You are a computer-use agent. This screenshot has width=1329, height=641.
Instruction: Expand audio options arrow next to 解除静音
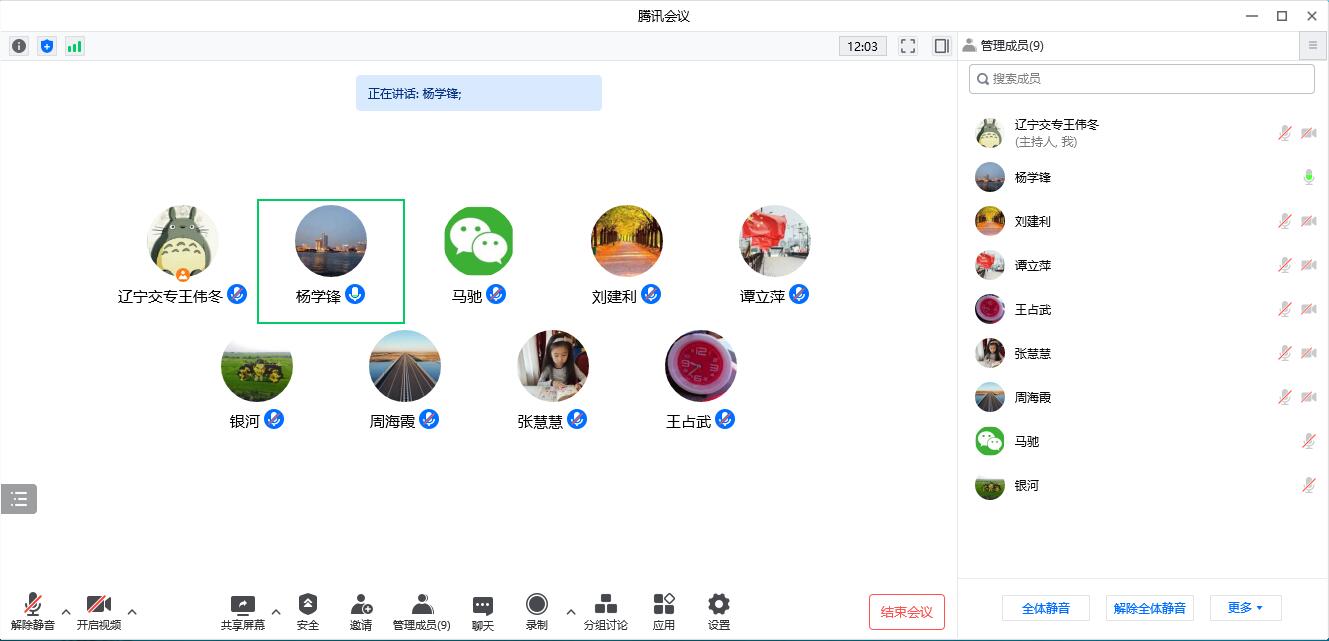[66, 612]
